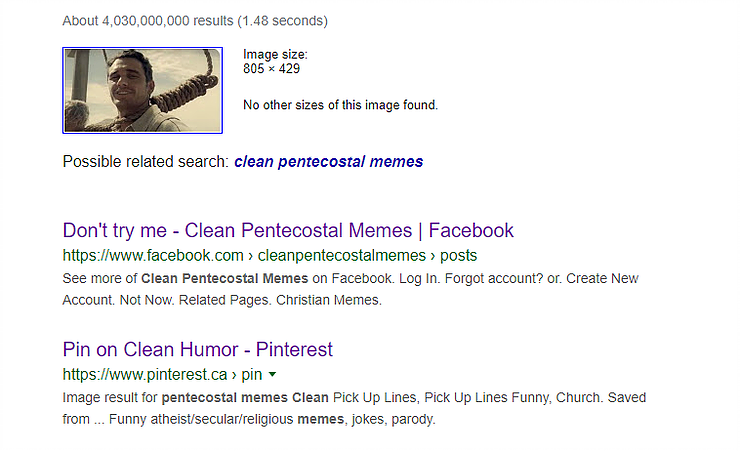Click the 'Image size:' label
This screenshot has height=451, width=740.
coord(275,54)
